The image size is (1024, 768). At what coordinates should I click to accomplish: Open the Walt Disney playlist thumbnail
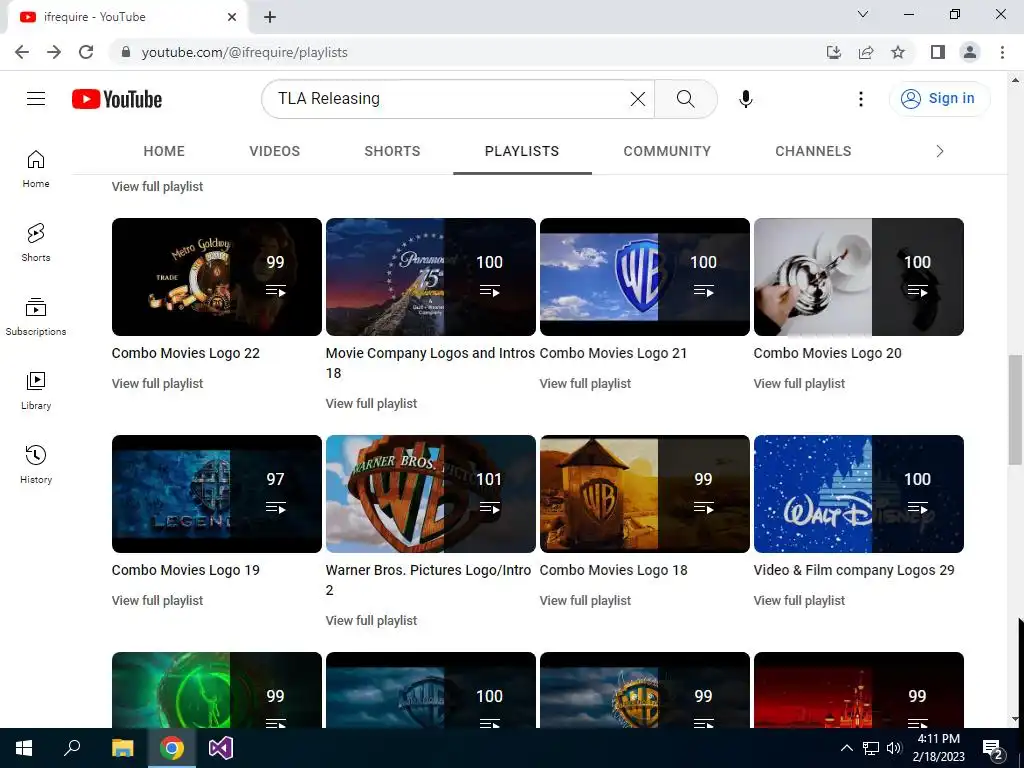point(859,494)
